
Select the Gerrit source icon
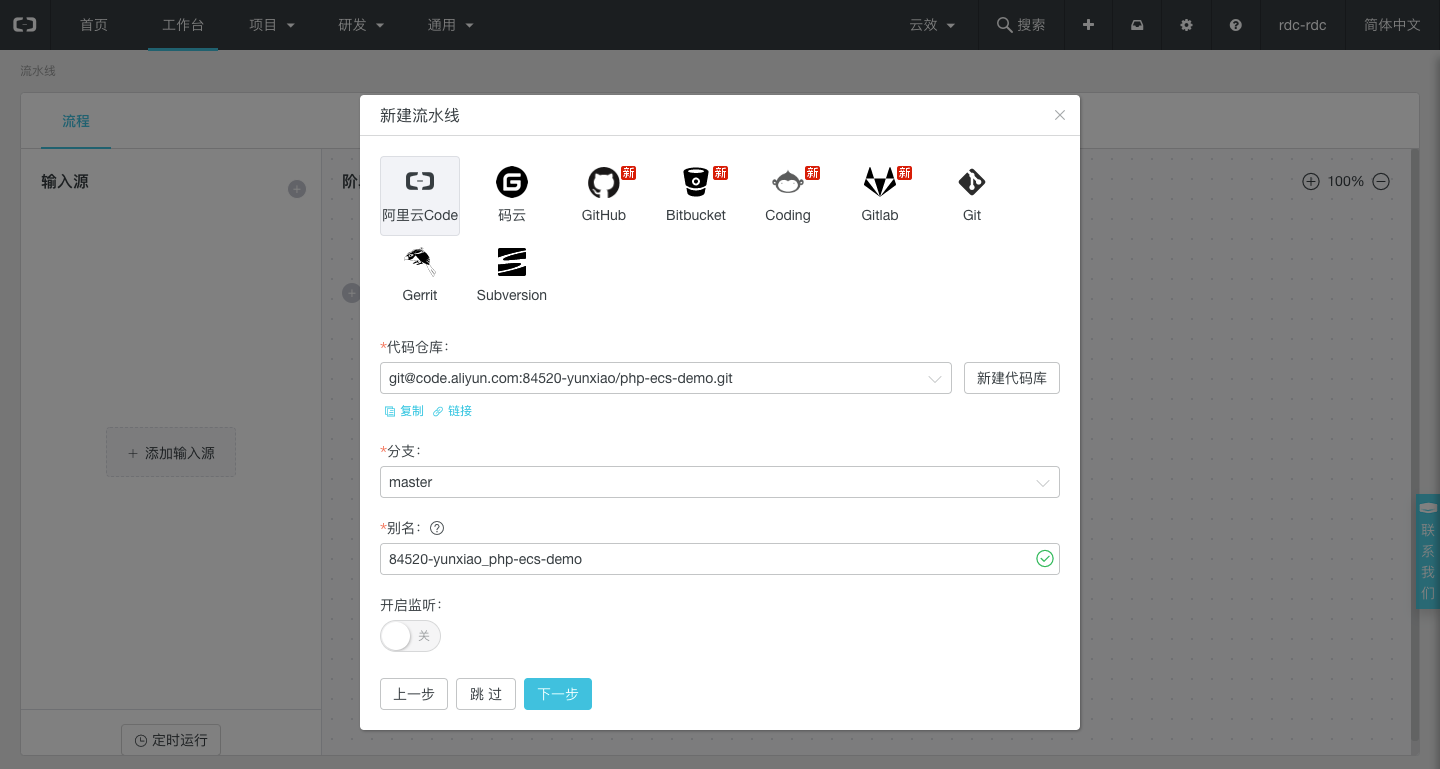click(420, 276)
